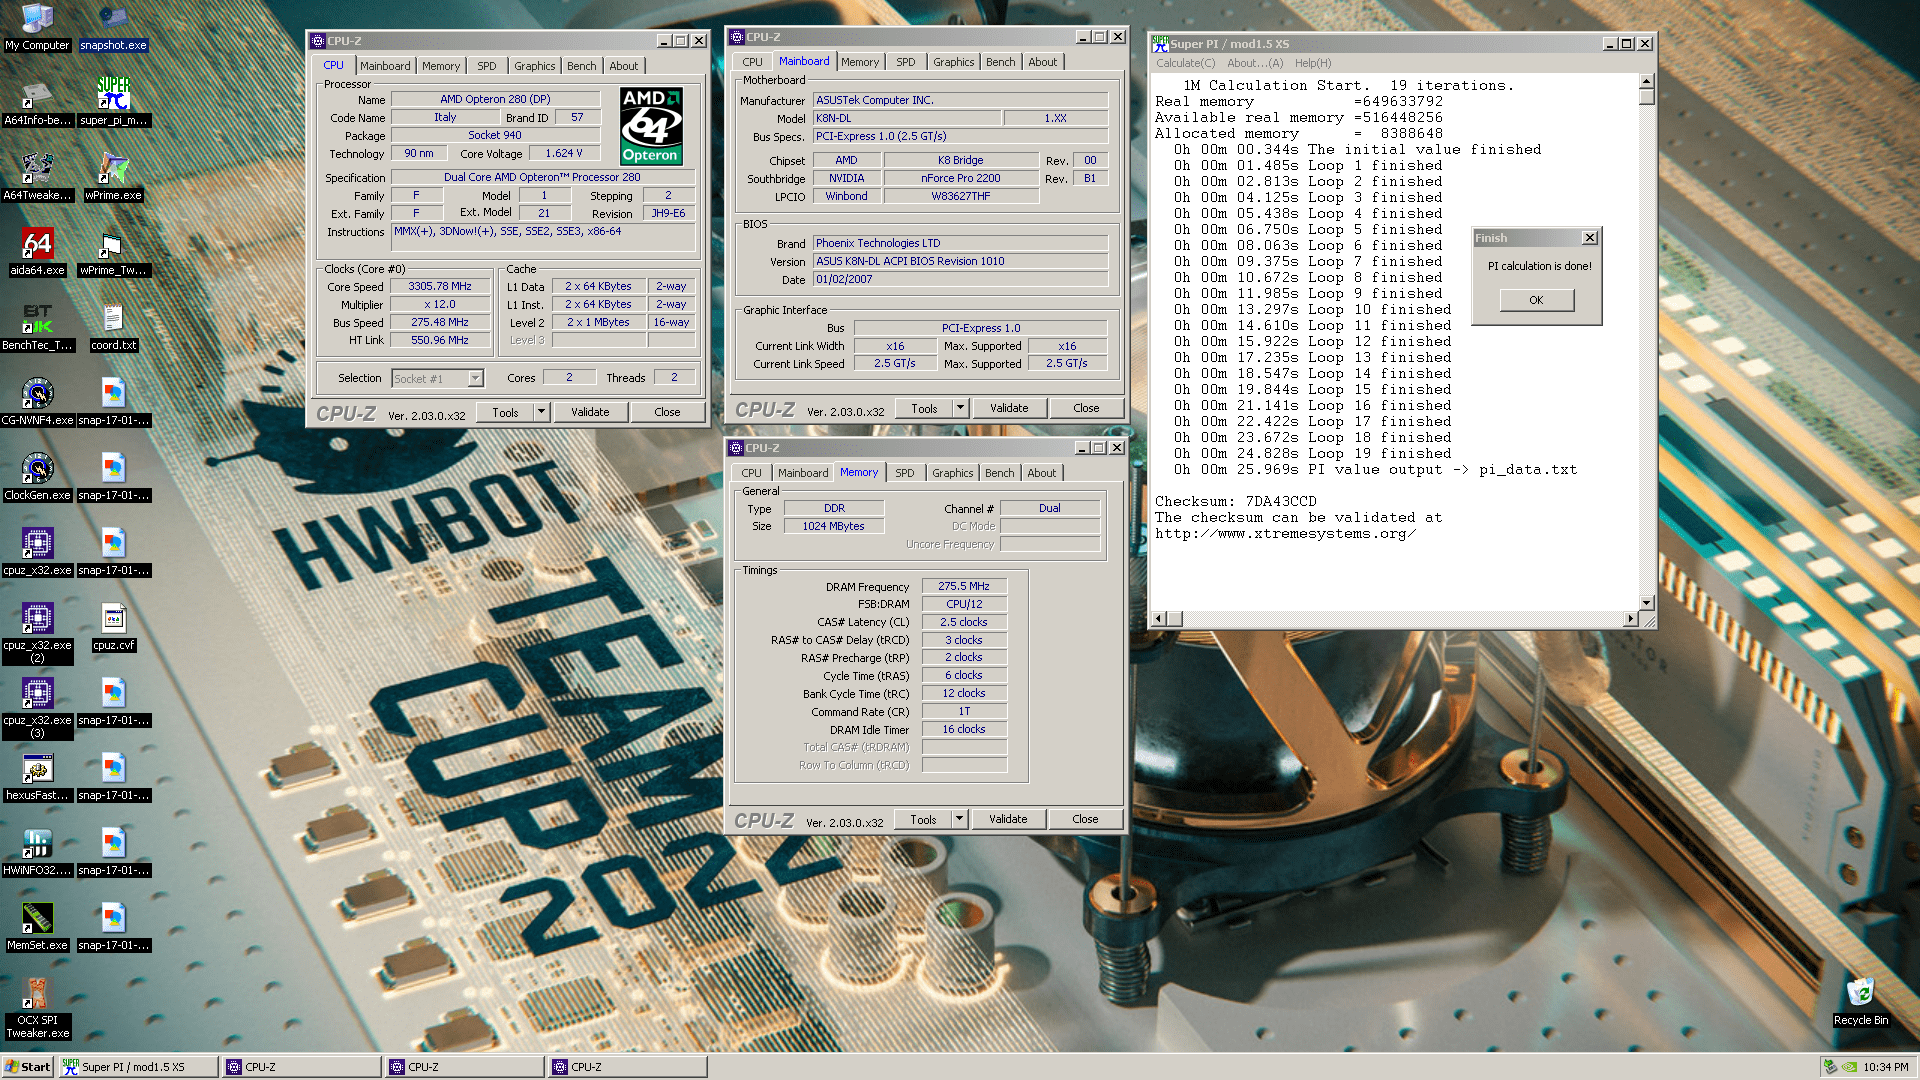Open the Calculate(C) menu in Super PI

(1185, 63)
